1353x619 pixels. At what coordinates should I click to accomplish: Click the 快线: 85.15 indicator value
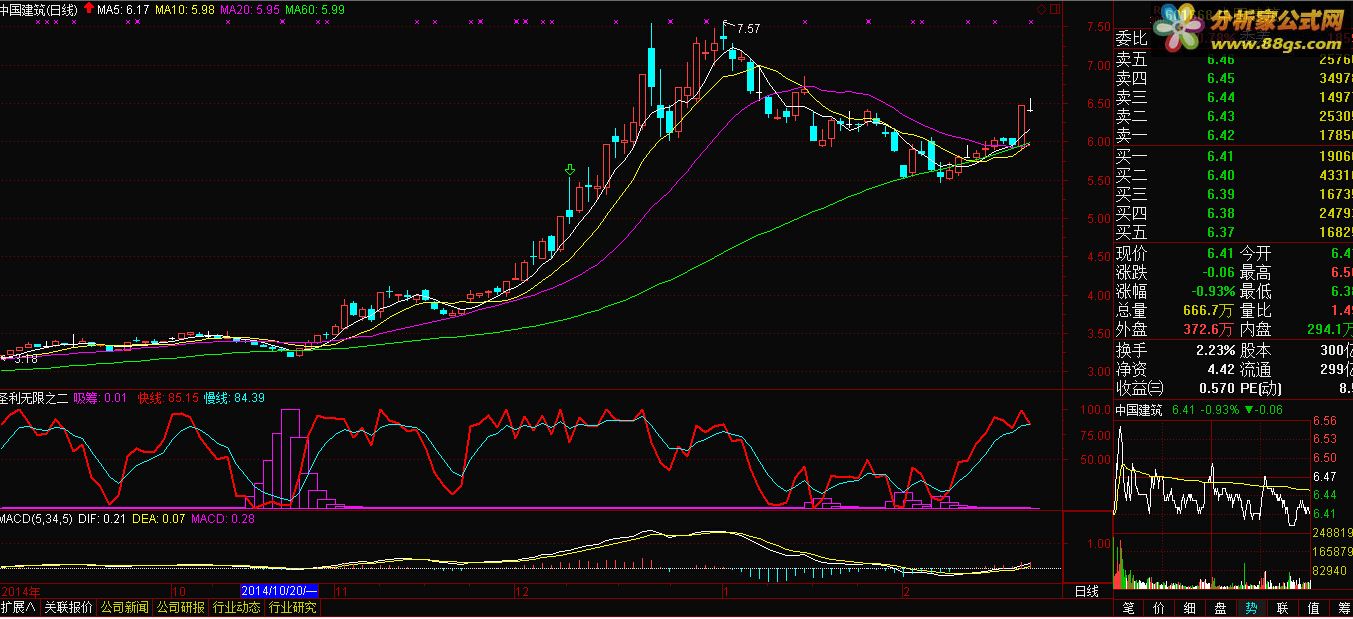coord(166,398)
